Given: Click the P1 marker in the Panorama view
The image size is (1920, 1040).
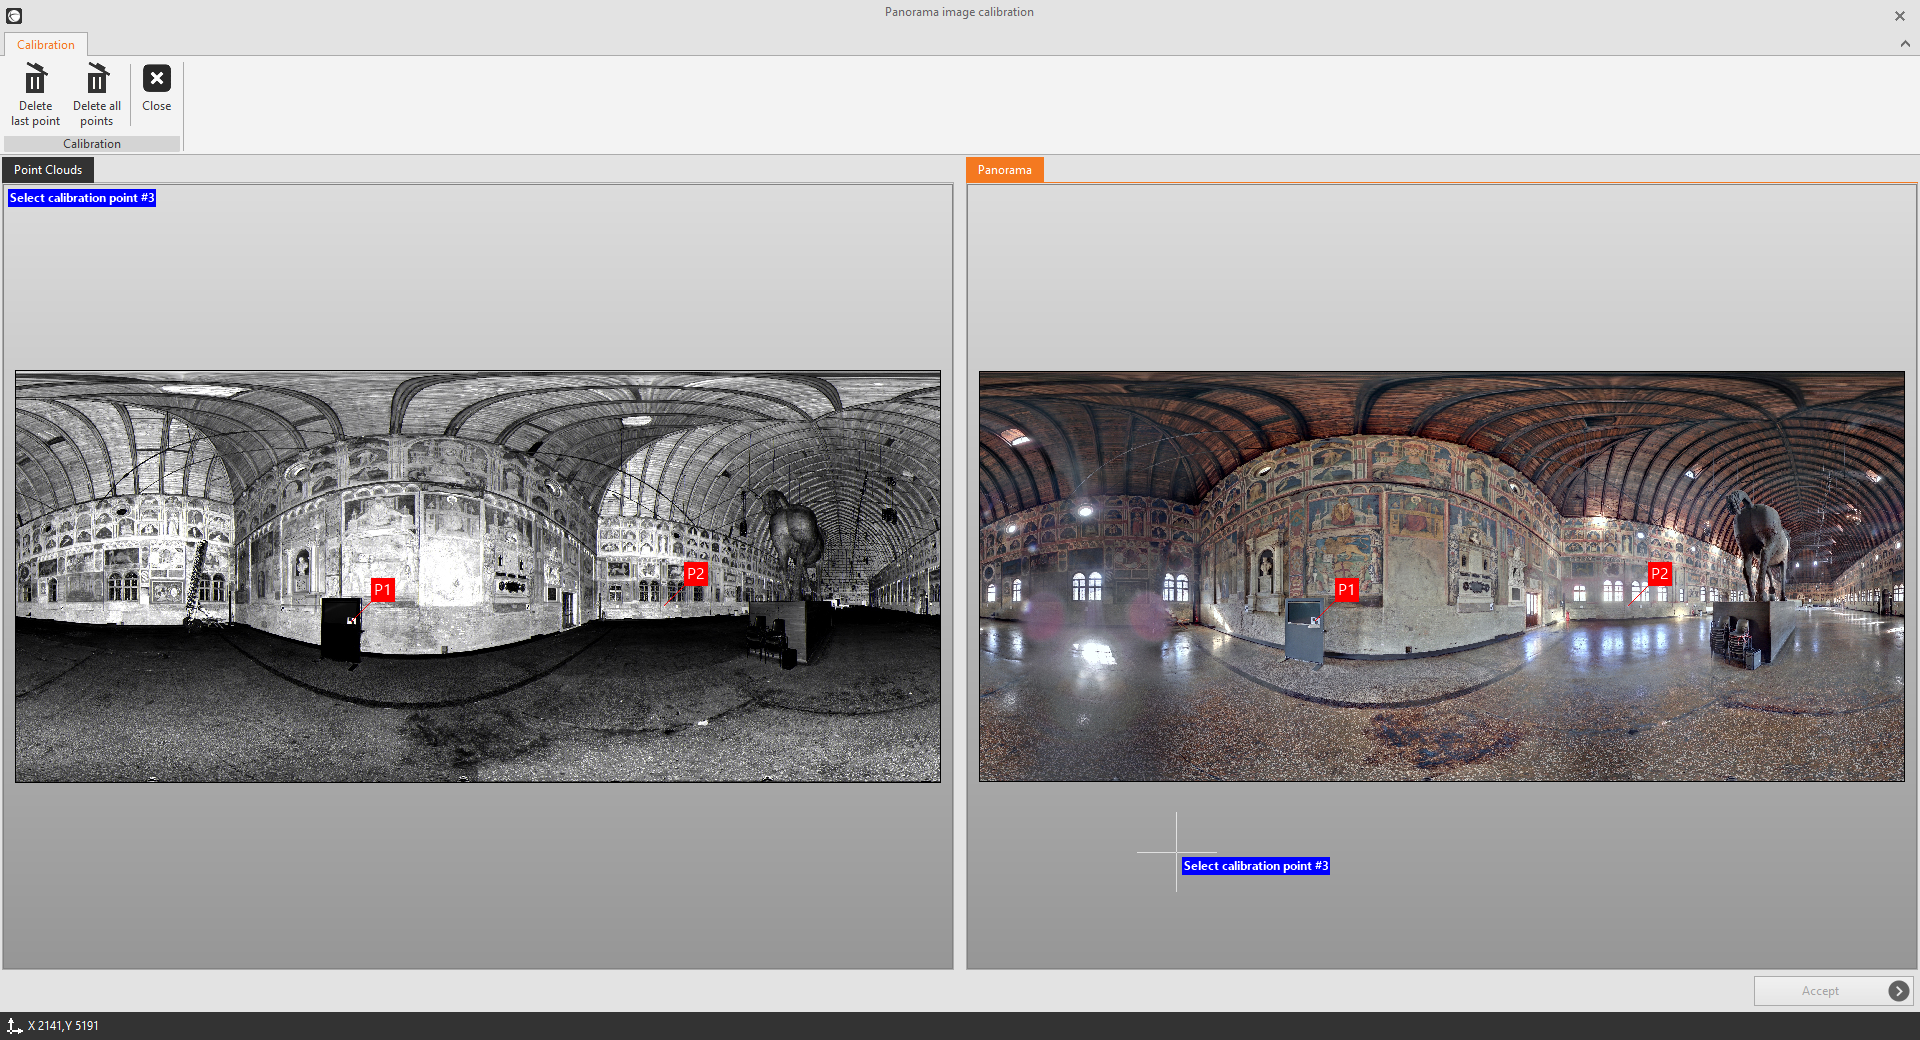Looking at the screenshot, I should 1346,590.
